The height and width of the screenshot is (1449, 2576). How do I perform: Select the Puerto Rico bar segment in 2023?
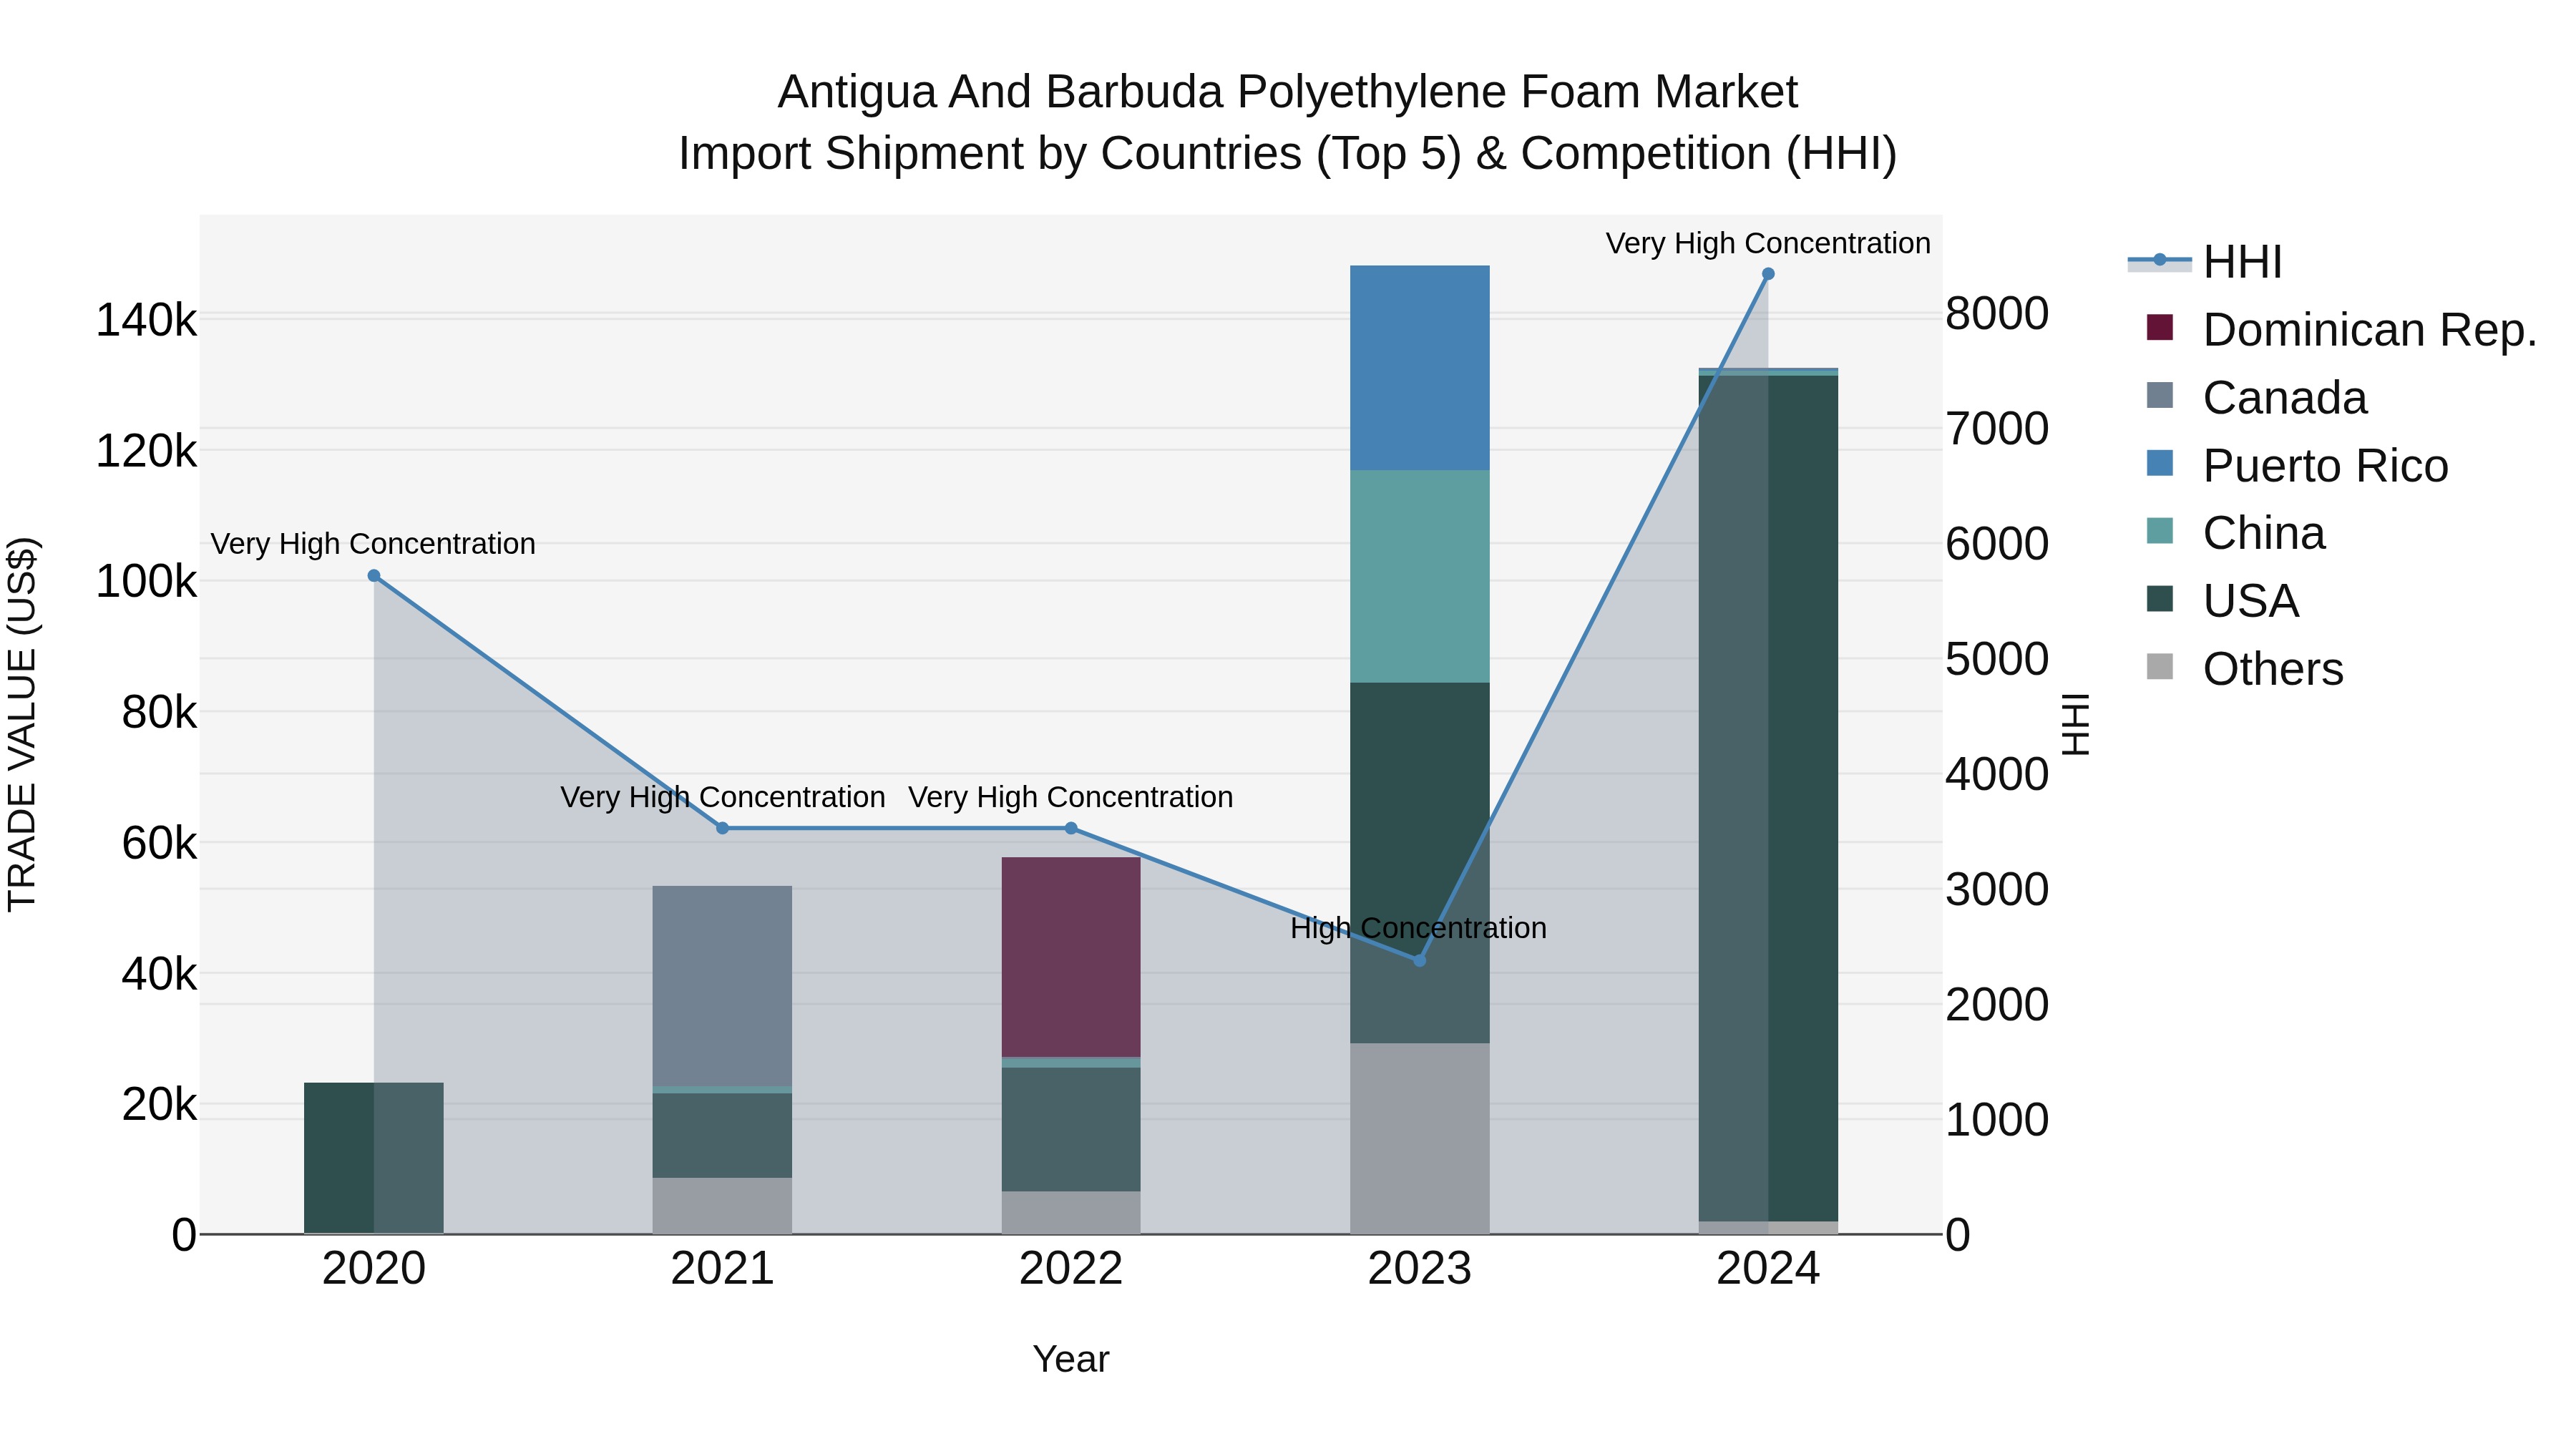[x=1420, y=368]
